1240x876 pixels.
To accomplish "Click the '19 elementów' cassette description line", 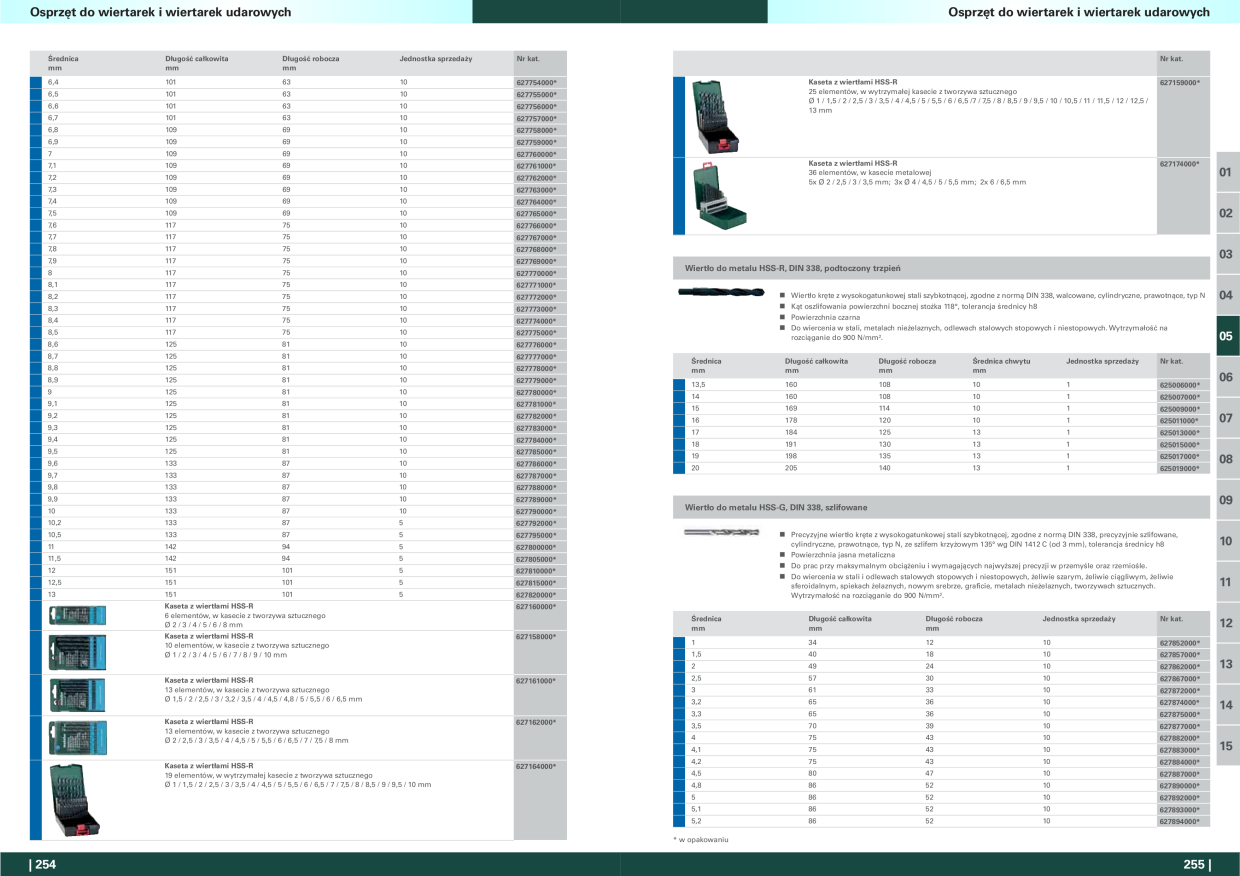I will tap(269, 775).
